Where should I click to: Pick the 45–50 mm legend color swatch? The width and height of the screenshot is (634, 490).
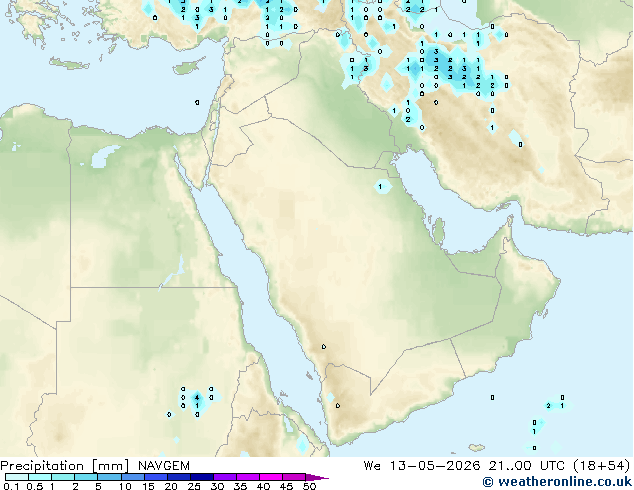coord(294,477)
